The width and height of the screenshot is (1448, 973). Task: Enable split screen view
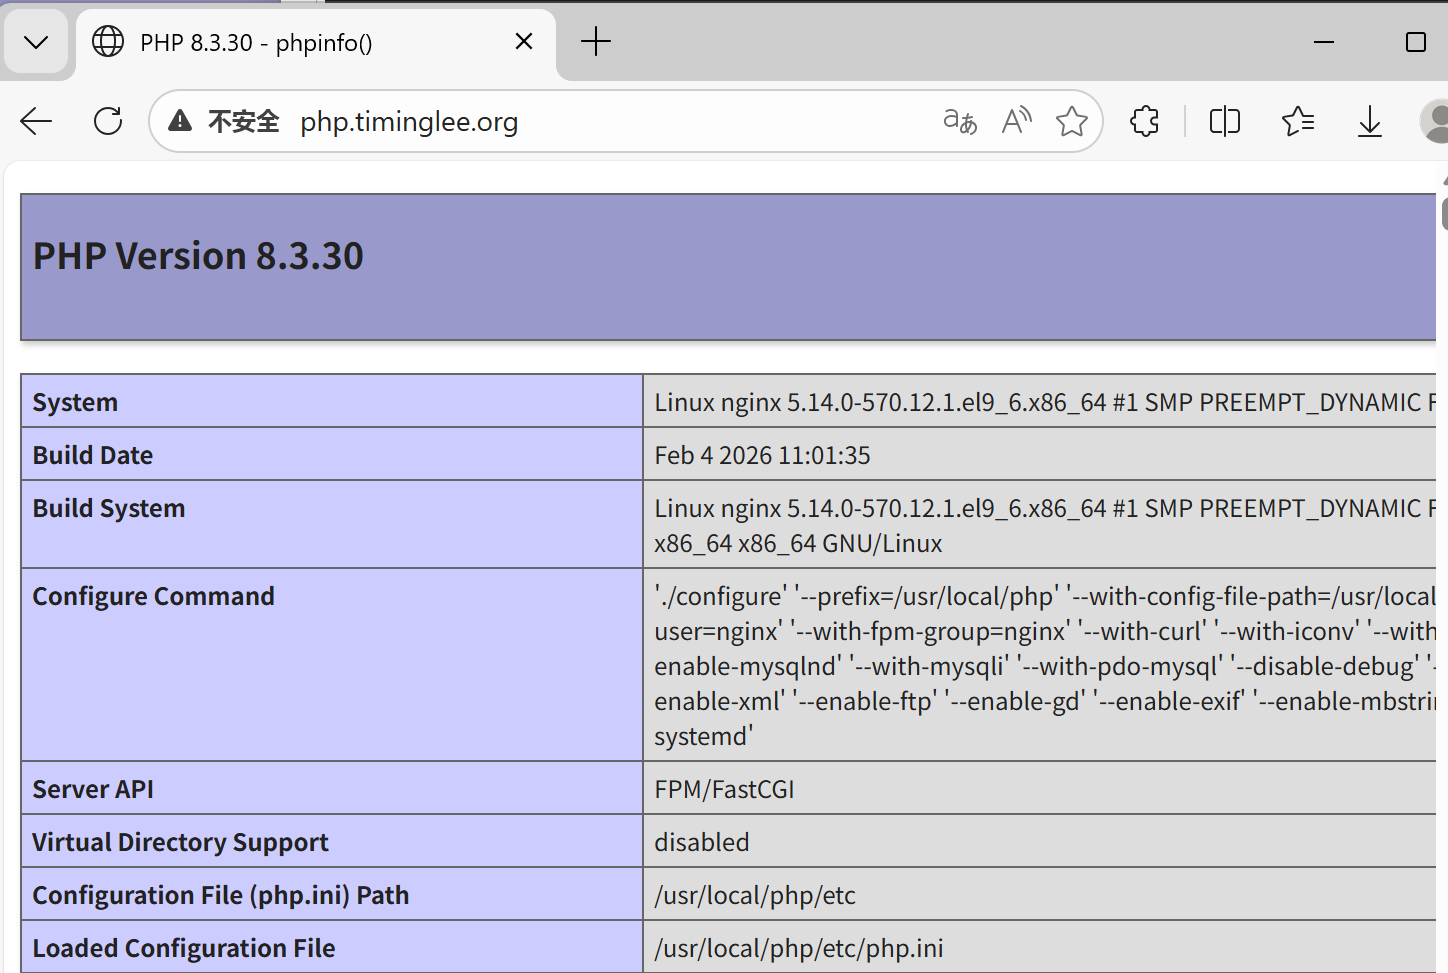[1225, 122]
